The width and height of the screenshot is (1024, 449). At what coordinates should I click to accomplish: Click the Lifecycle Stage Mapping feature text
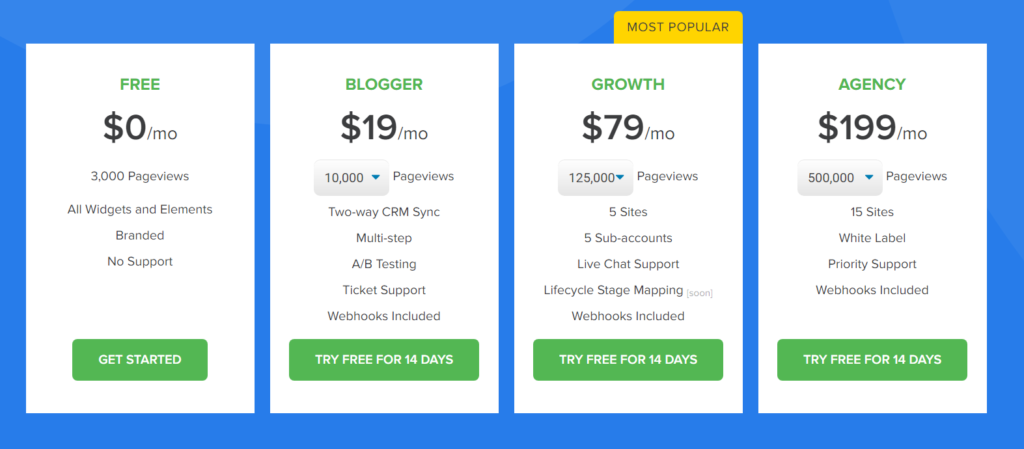[x=613, y=290]
